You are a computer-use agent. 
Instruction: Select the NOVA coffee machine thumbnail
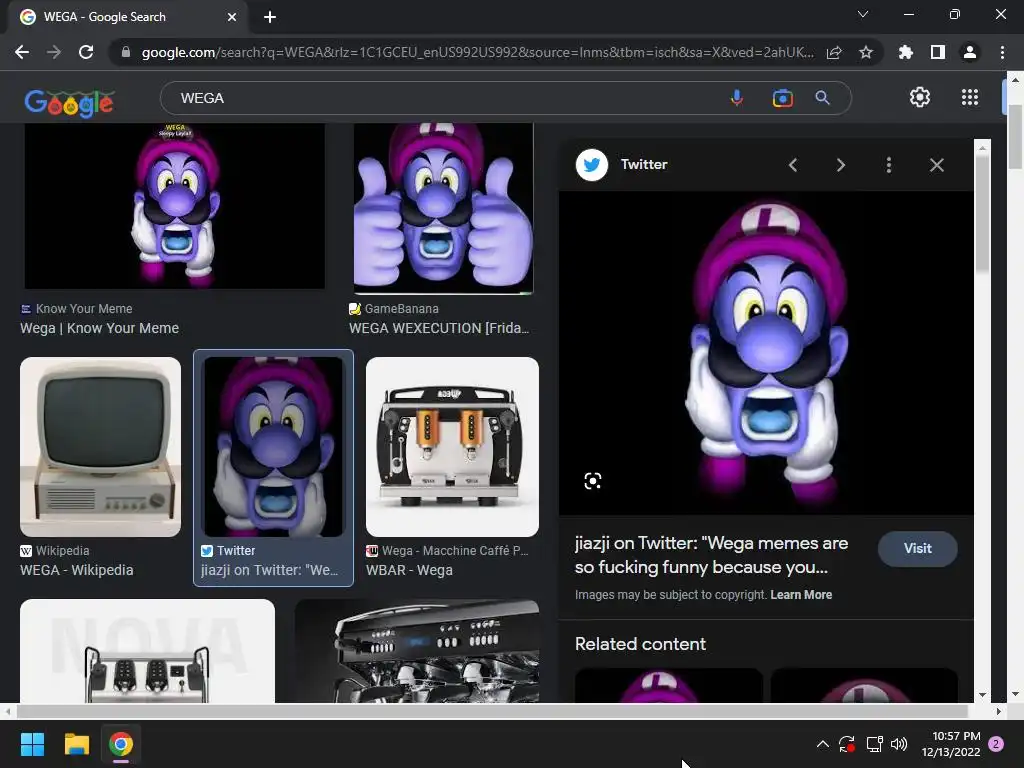(x=148, y=651)
